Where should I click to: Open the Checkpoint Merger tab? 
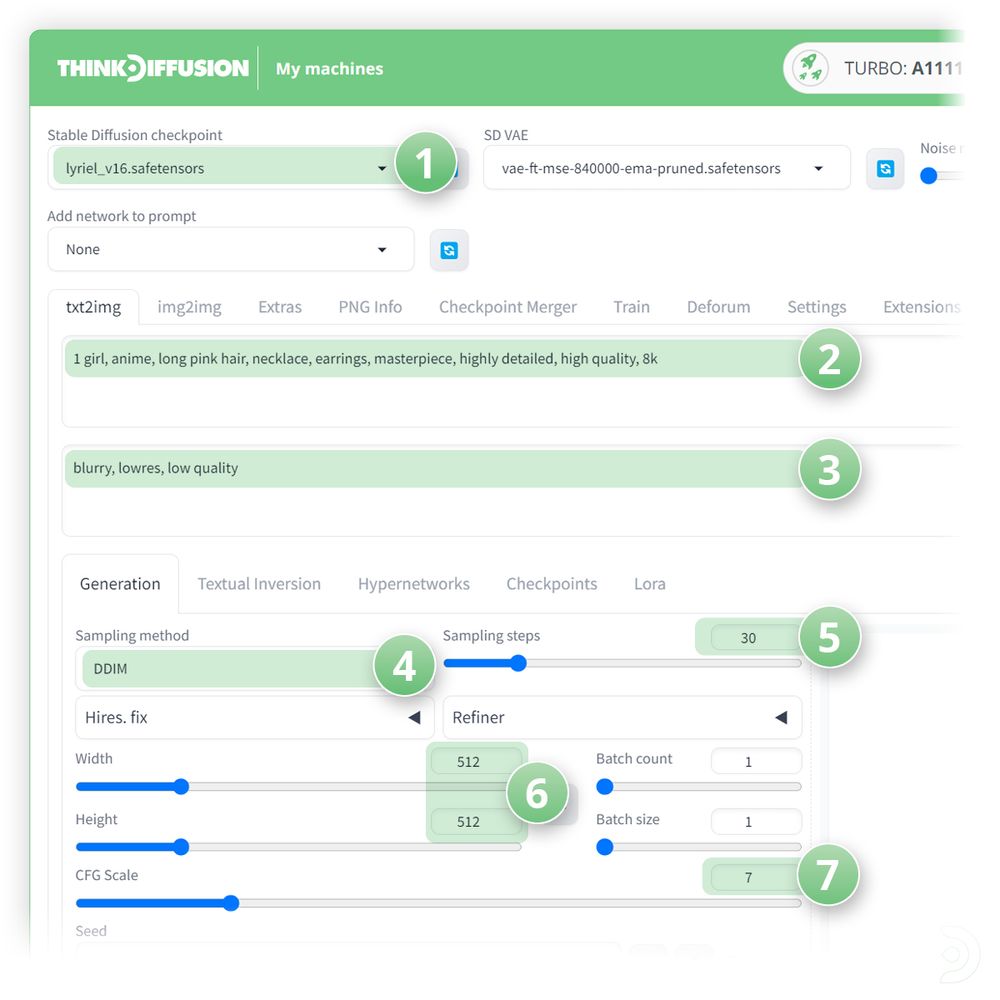click(x=508, y=307)
